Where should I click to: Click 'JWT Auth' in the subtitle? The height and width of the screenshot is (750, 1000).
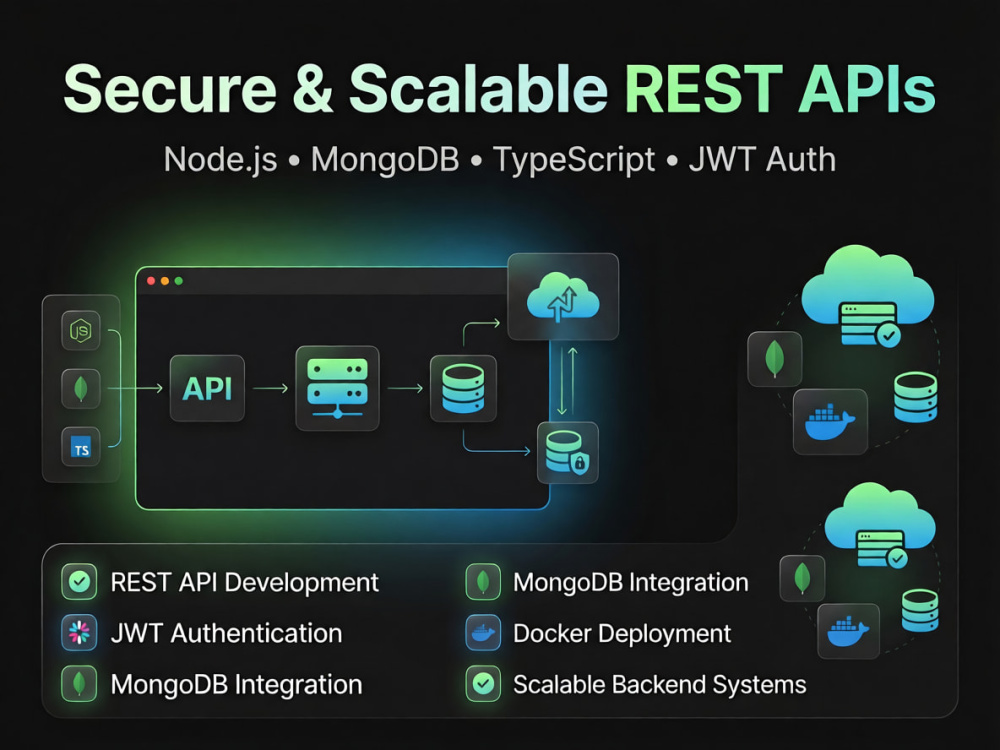[762, 159]
